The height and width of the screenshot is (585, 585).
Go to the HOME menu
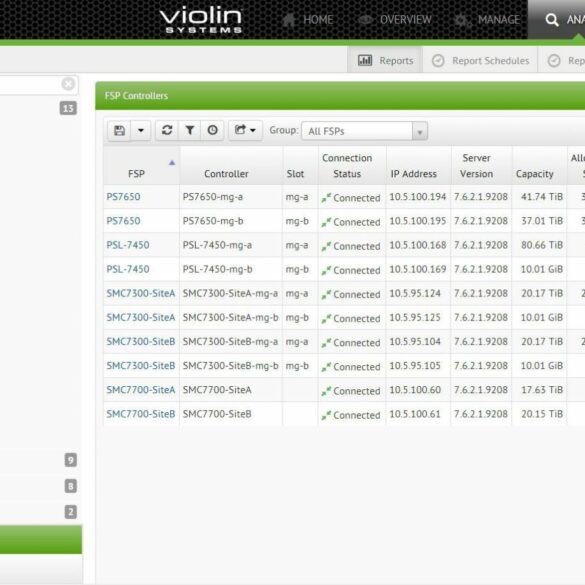coord(308,19)
